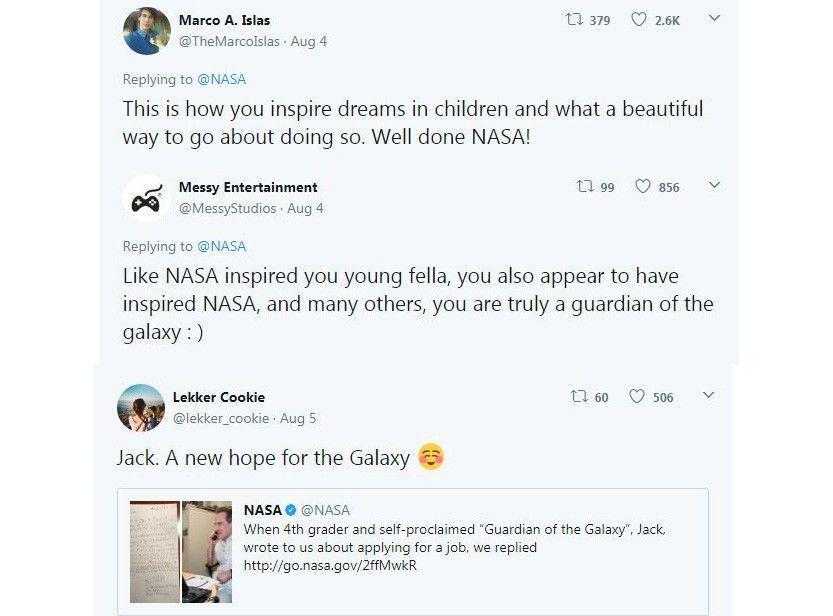The height and width of the screenshot is (616, 833).
Task: Open @NASA mention in Marco's reply
Action: point(222,79)
